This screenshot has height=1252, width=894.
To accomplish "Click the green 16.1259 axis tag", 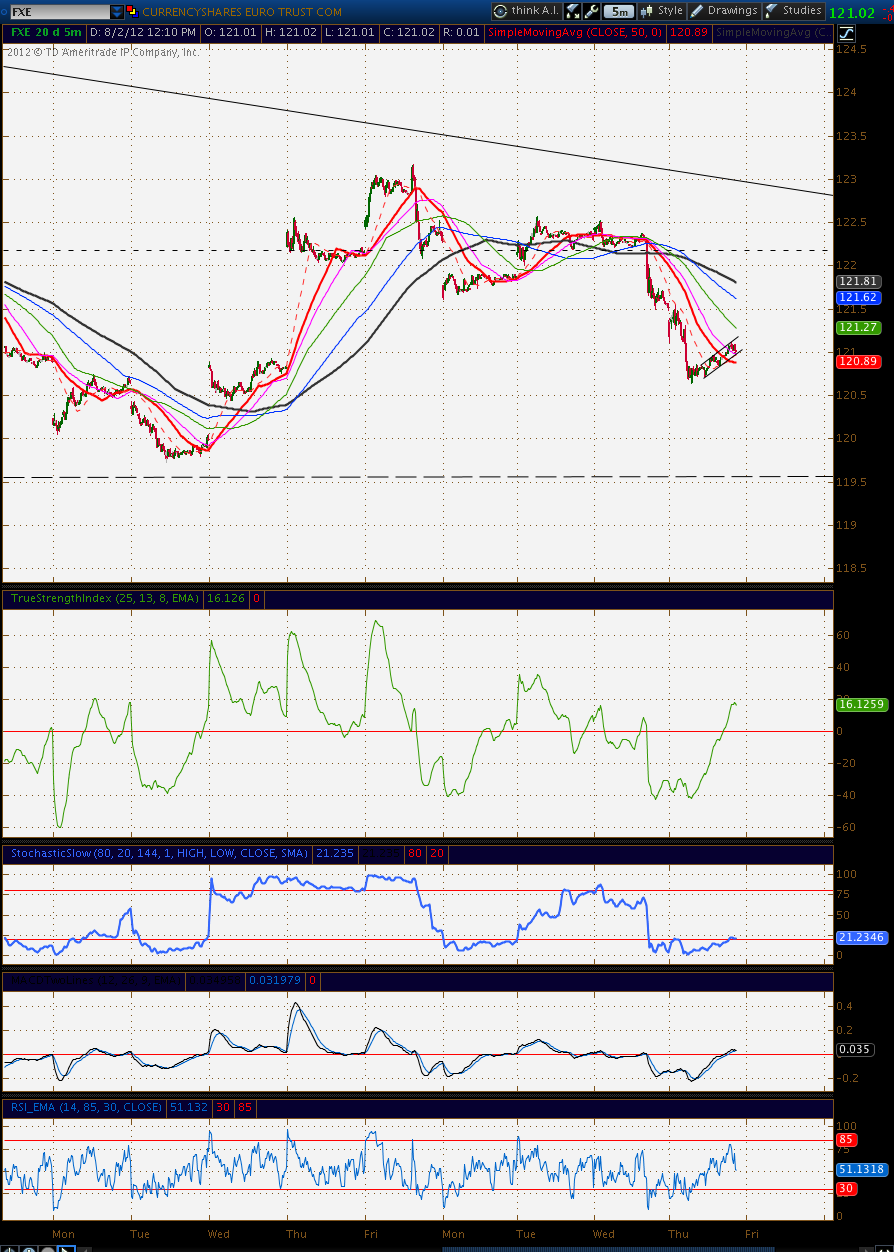I will [862, 704].
